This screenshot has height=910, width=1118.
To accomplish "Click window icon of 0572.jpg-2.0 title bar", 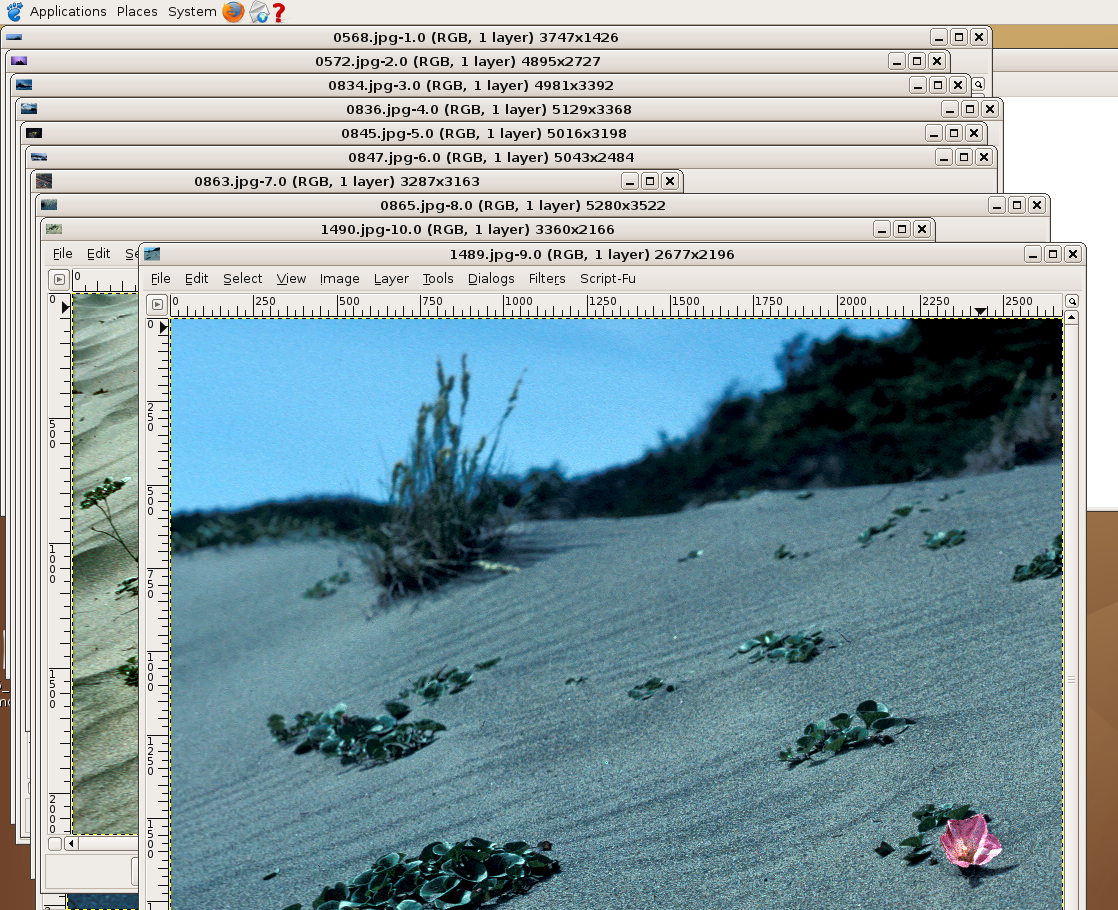I will [19, 61].
